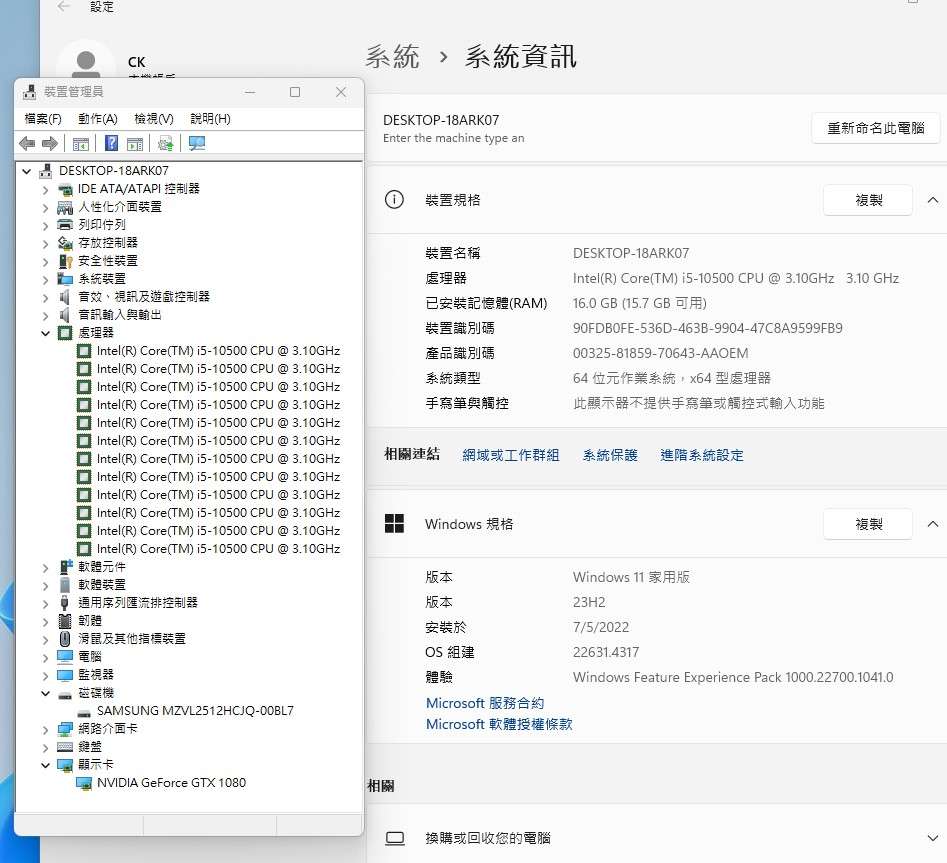Click the keyboard icon beside 鍵盤
This screenshot has width=947, height=863.
click(x=65, y=747)
